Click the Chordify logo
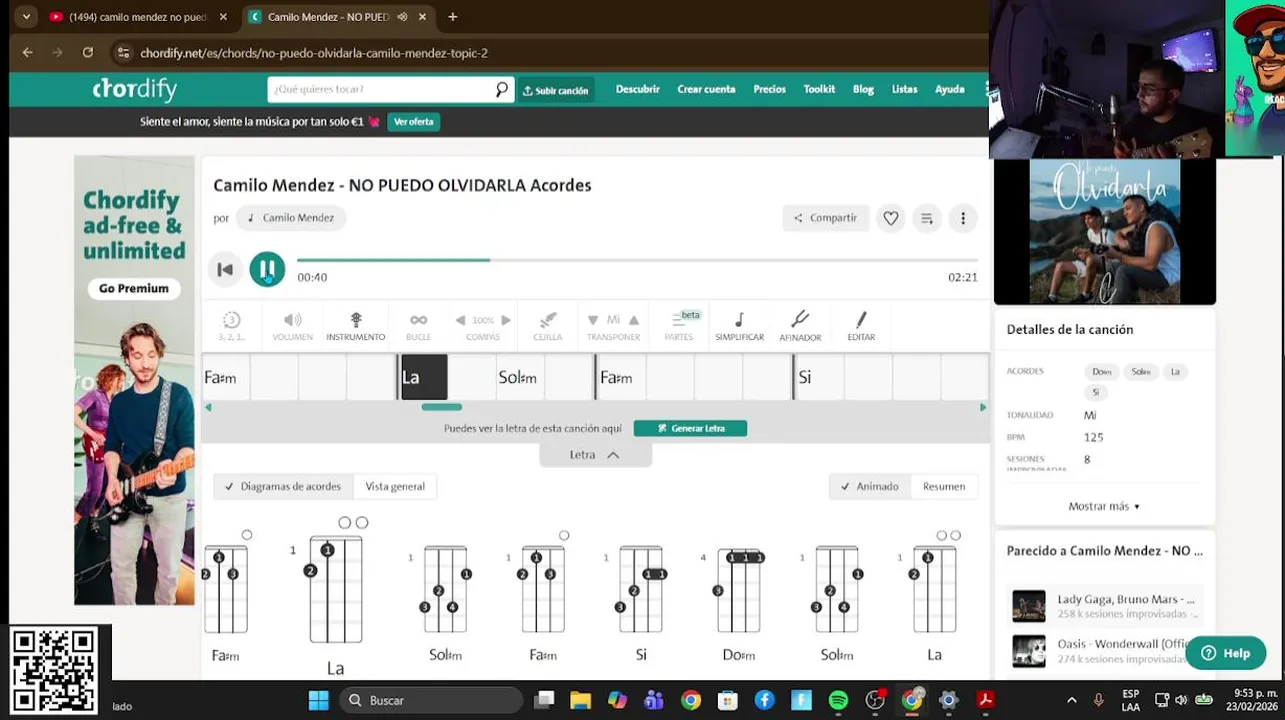Viewport: 1285px width, 720px height. coord(135,89)
